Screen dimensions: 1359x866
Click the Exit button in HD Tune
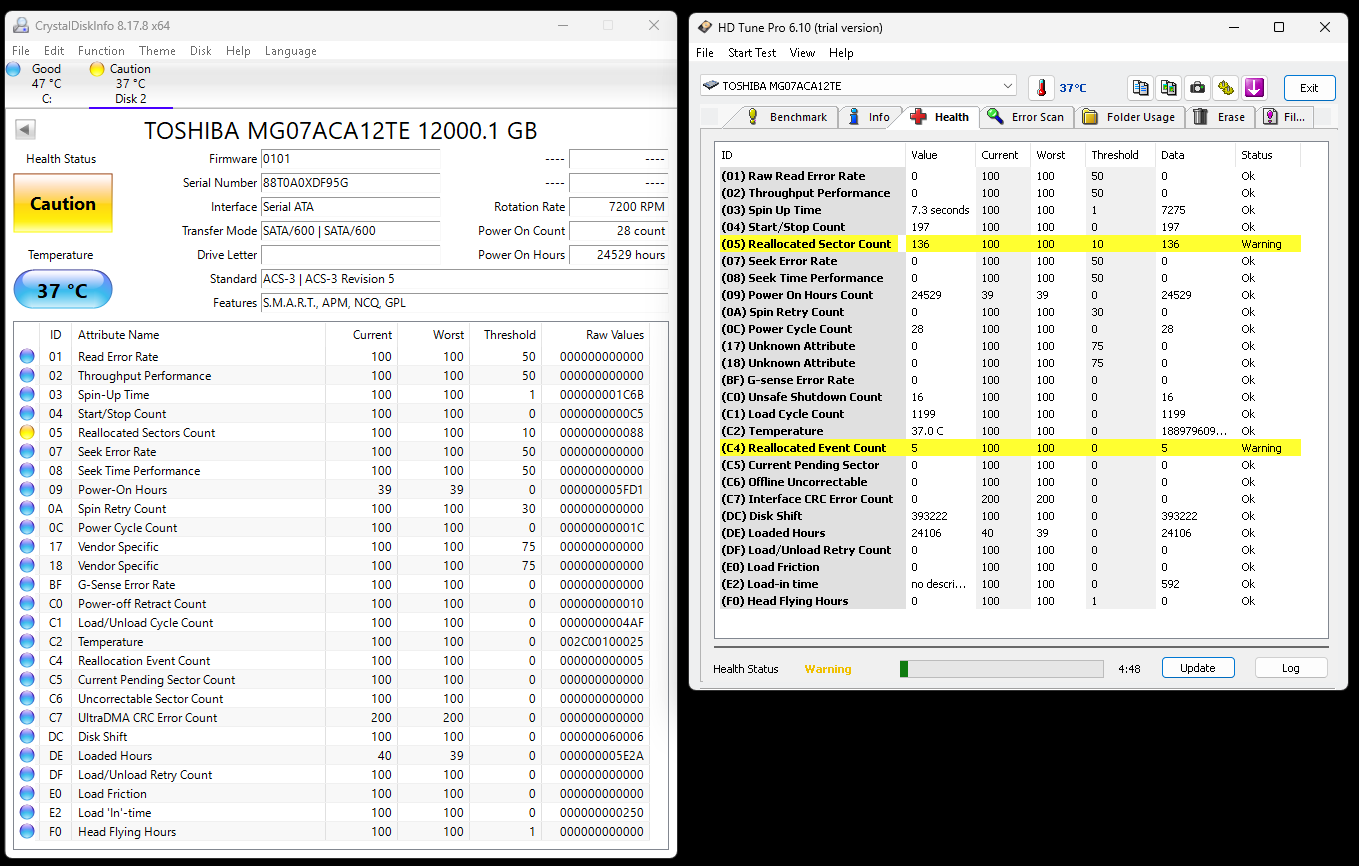1309,88
